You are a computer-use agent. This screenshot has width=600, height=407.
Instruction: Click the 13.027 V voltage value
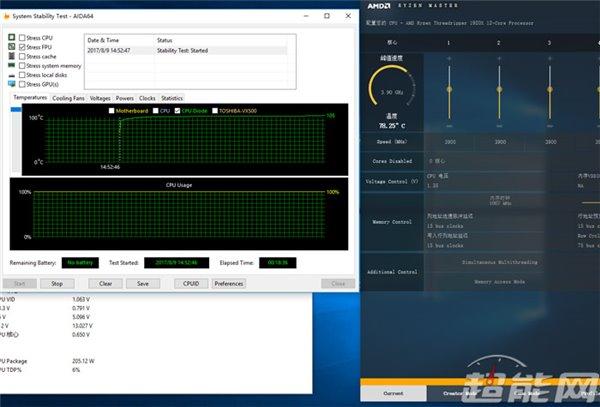(82, 326)
